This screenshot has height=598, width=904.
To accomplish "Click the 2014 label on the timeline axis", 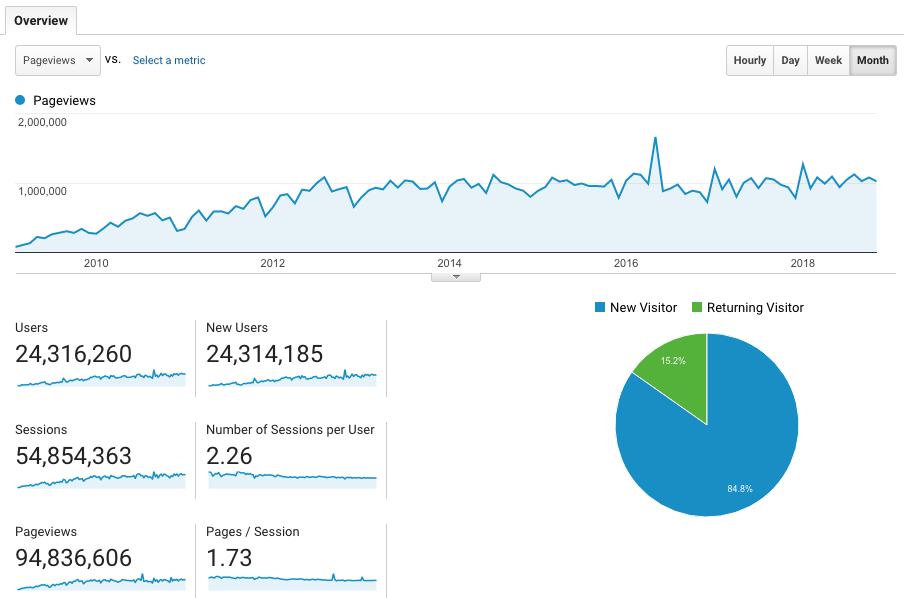I will tap(449, 264).
